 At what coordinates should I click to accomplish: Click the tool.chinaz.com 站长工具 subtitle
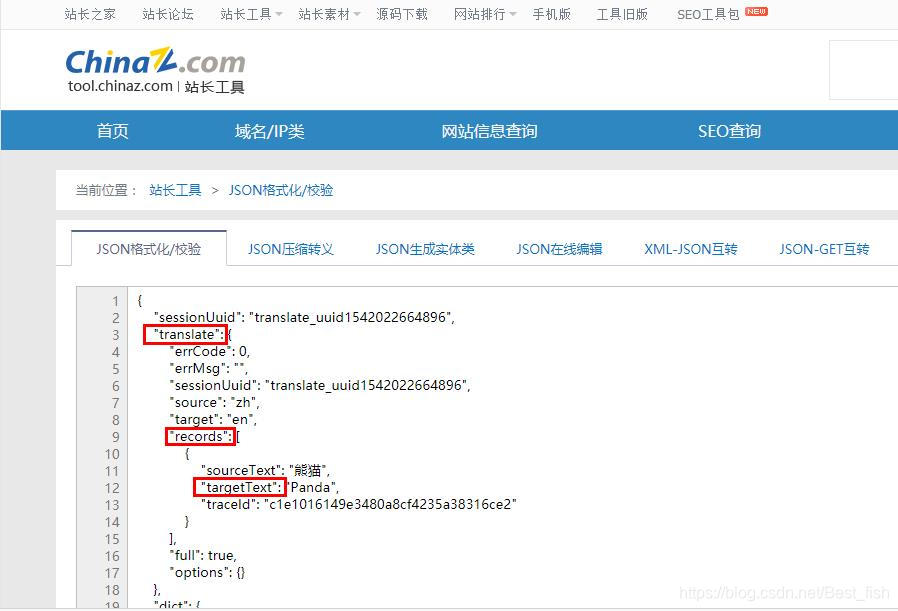(x=156, y=86)
